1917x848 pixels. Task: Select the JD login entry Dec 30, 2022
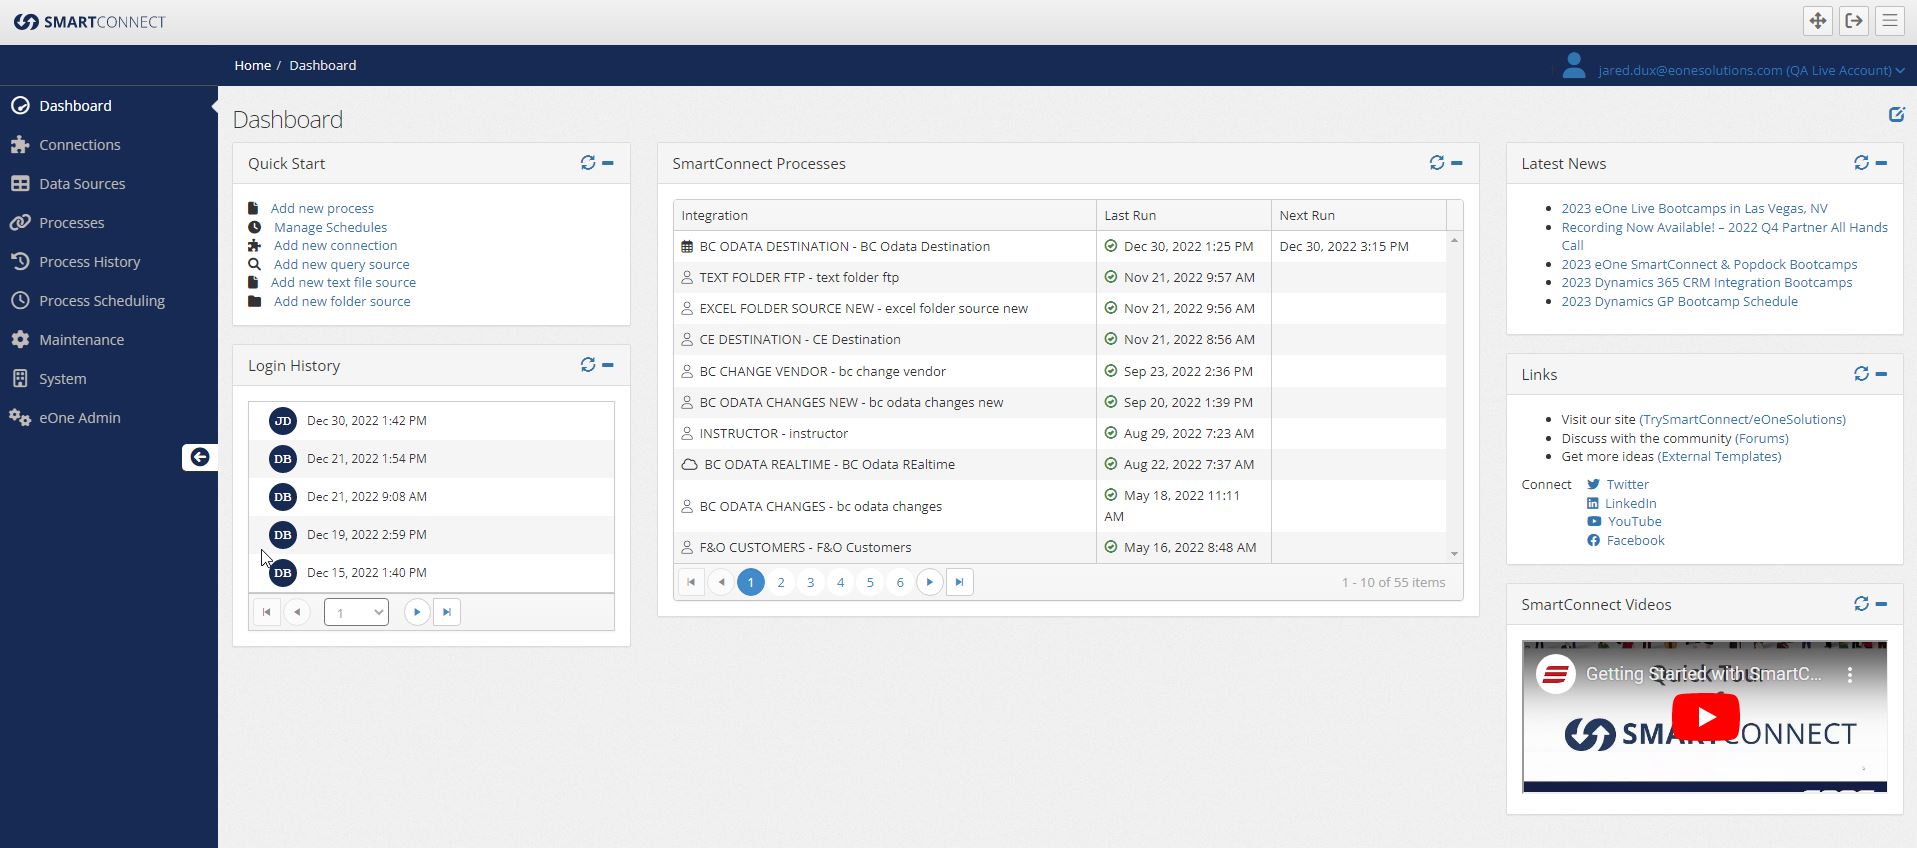[431, 421]
